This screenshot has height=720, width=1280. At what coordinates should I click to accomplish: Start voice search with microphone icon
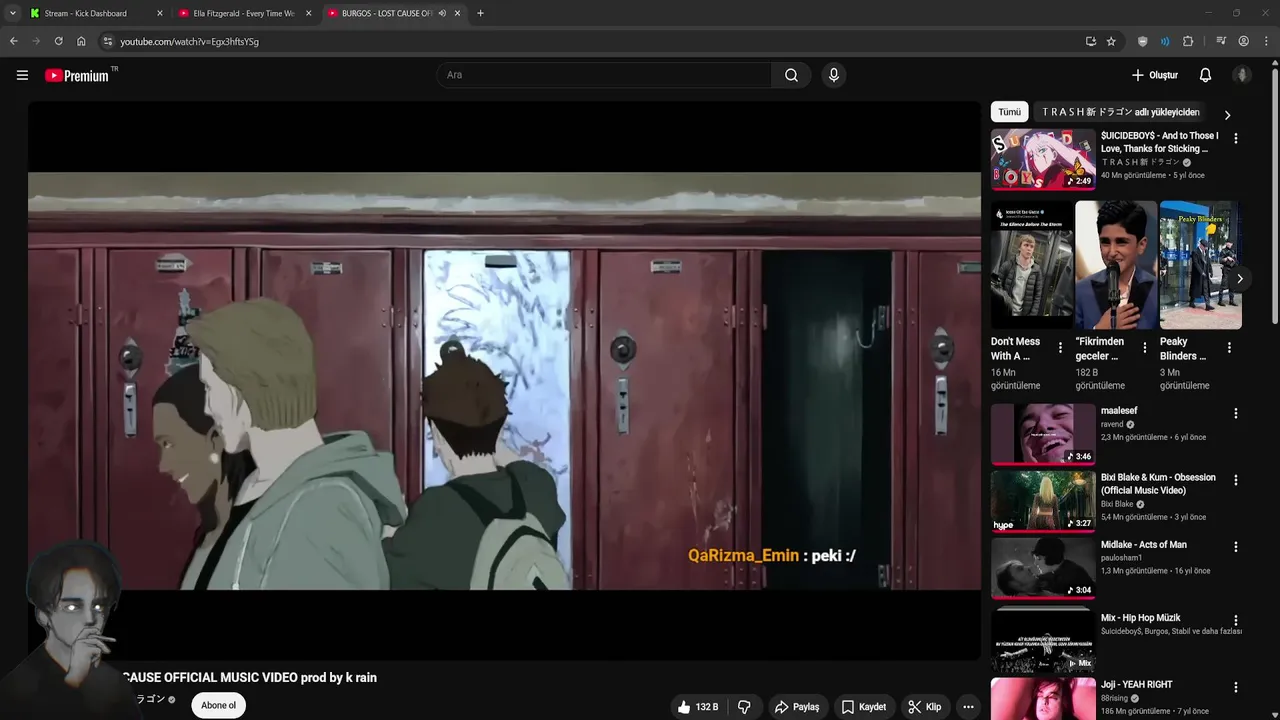pos(834,75)
